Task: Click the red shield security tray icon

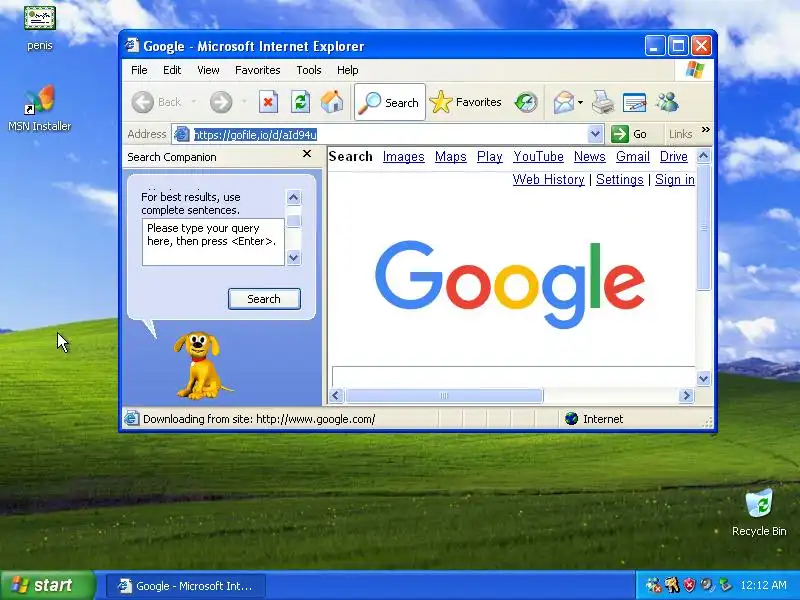Action: pyautogui.click(x=690, y=585)
